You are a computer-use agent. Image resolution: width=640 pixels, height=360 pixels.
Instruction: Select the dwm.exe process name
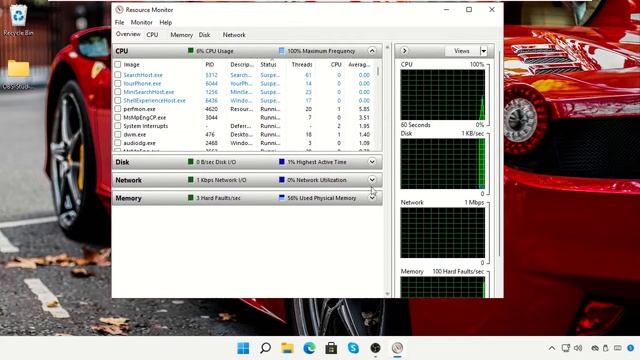(135, 134)
